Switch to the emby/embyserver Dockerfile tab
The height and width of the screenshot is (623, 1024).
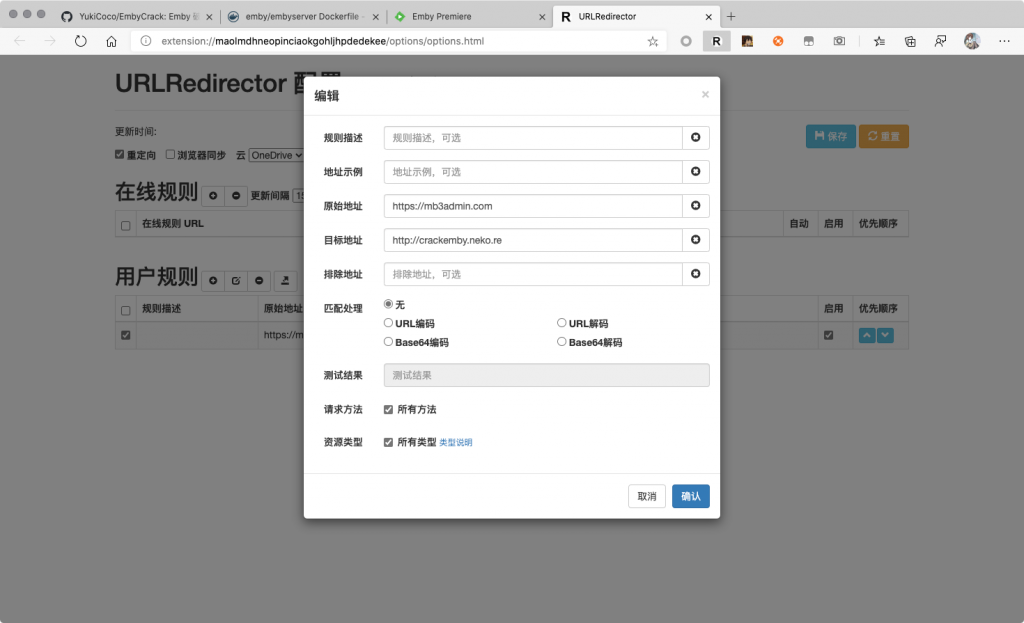[302, 17]
